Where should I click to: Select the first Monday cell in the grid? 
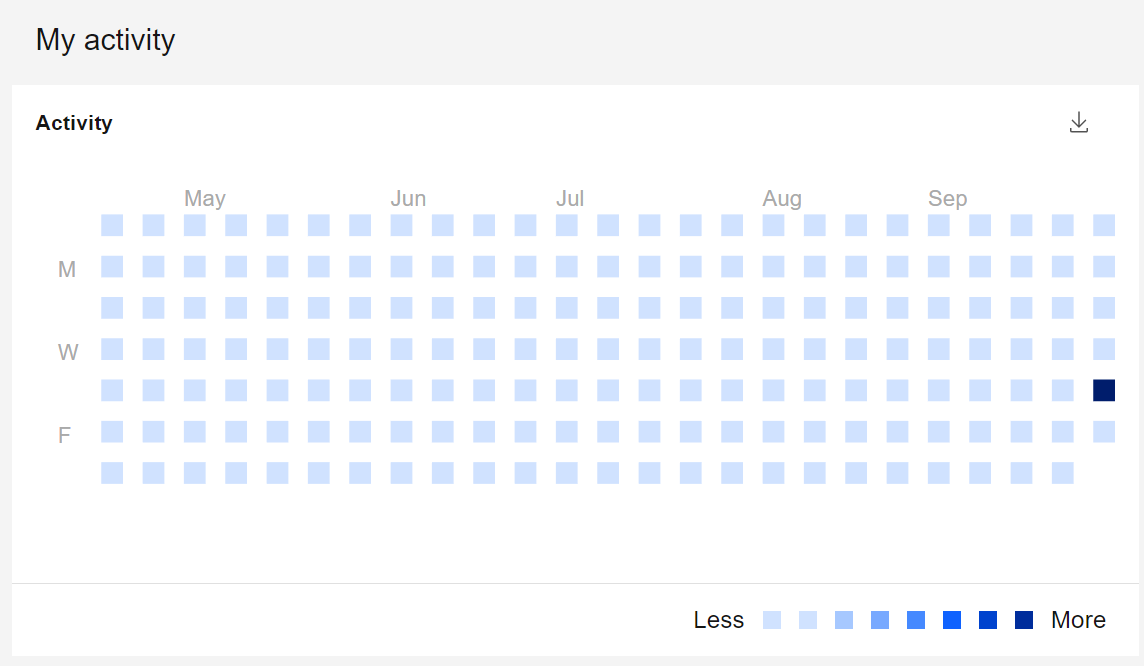click(x=112, y=266)
